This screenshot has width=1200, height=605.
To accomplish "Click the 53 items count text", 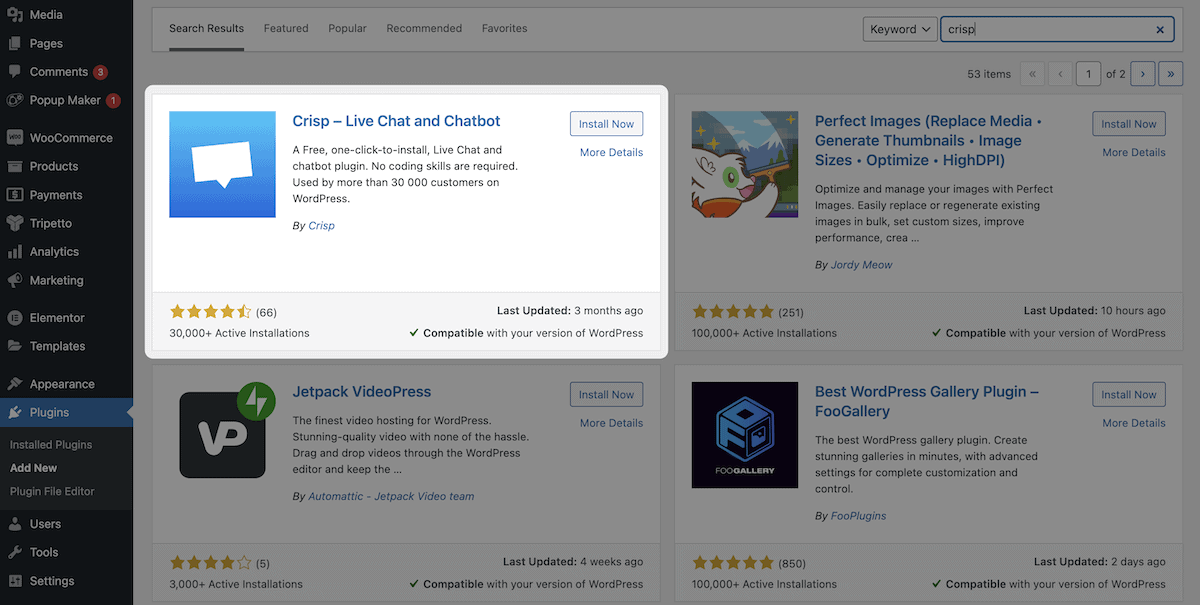I will pyautogui.click(x=989, y=74).
